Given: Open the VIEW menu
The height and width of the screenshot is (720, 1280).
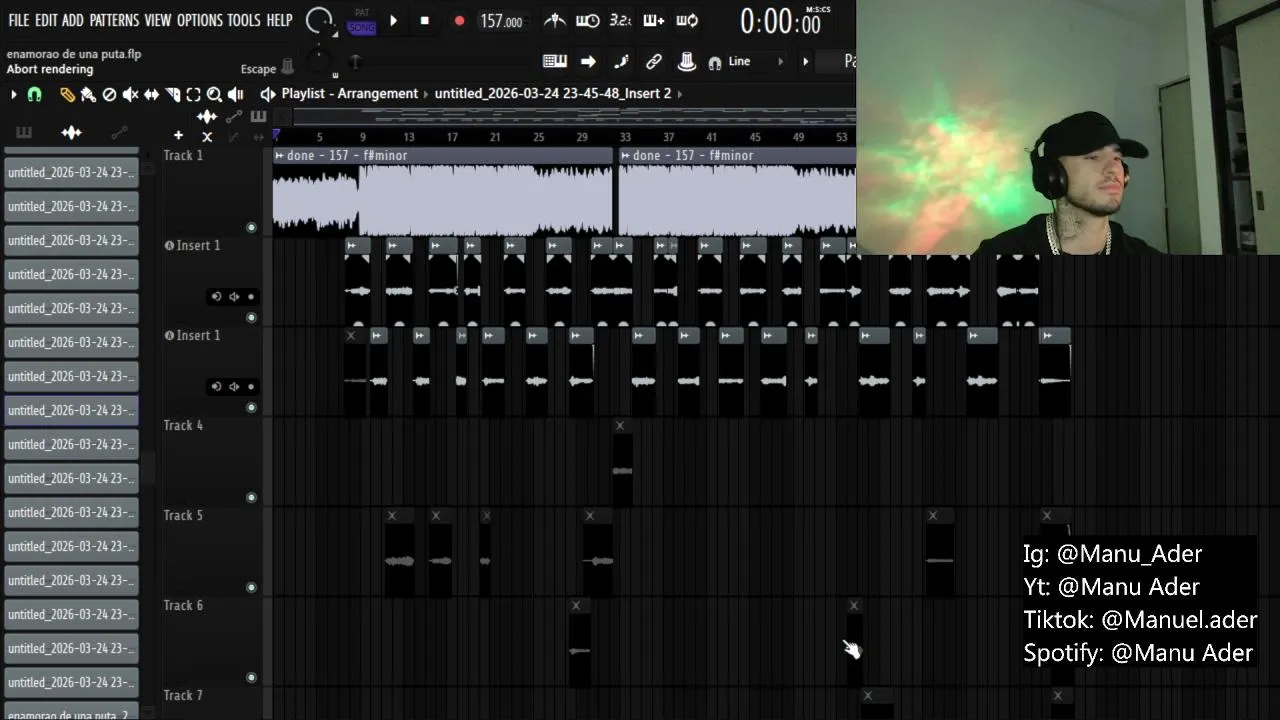Looking at the screenshot, I should click(158, 20).
